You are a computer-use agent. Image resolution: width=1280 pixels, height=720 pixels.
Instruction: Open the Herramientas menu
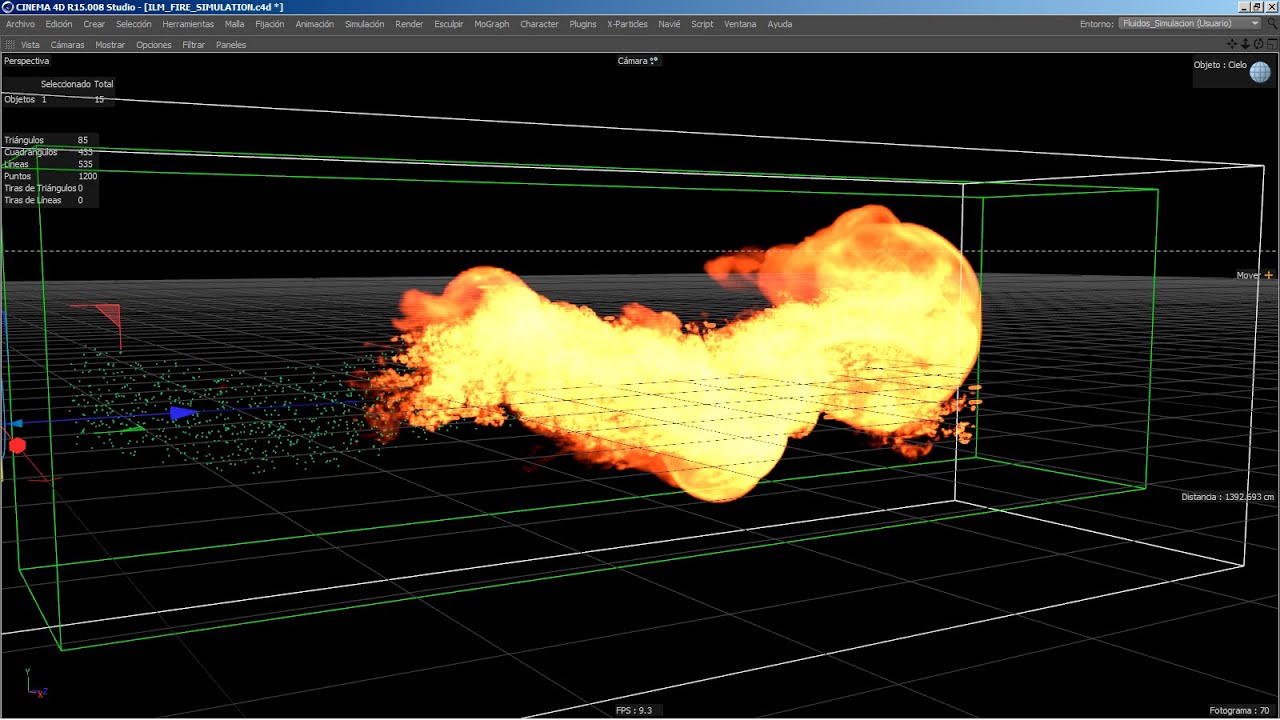pos(188,24)
